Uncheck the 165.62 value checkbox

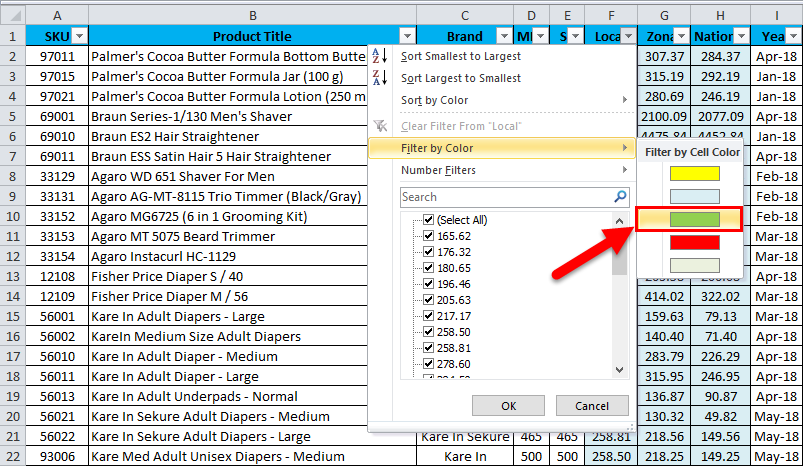click(429, 236)
